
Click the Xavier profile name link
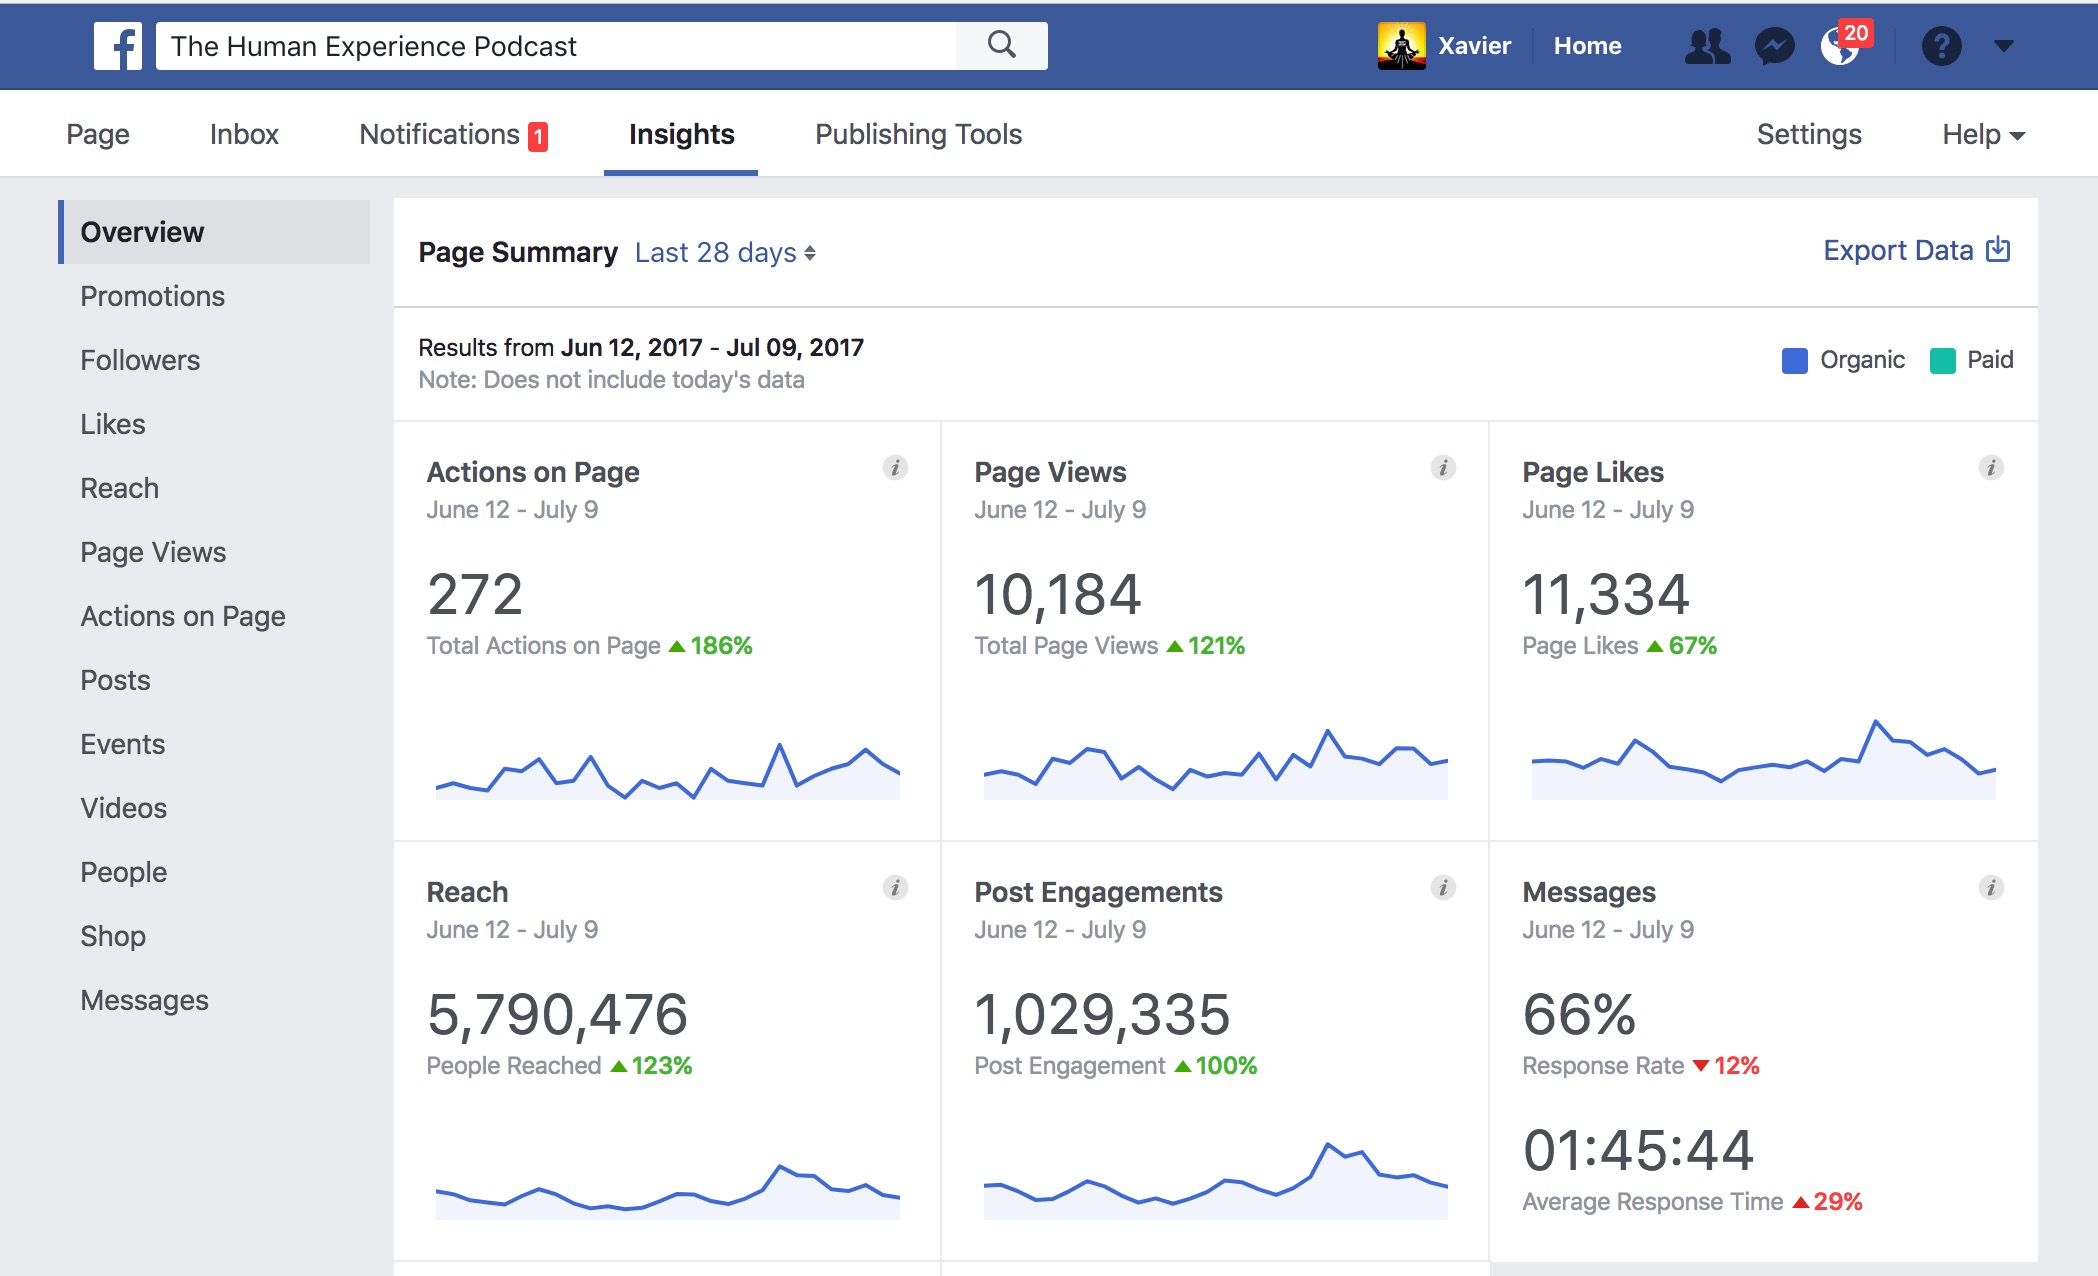(1474, 46)
